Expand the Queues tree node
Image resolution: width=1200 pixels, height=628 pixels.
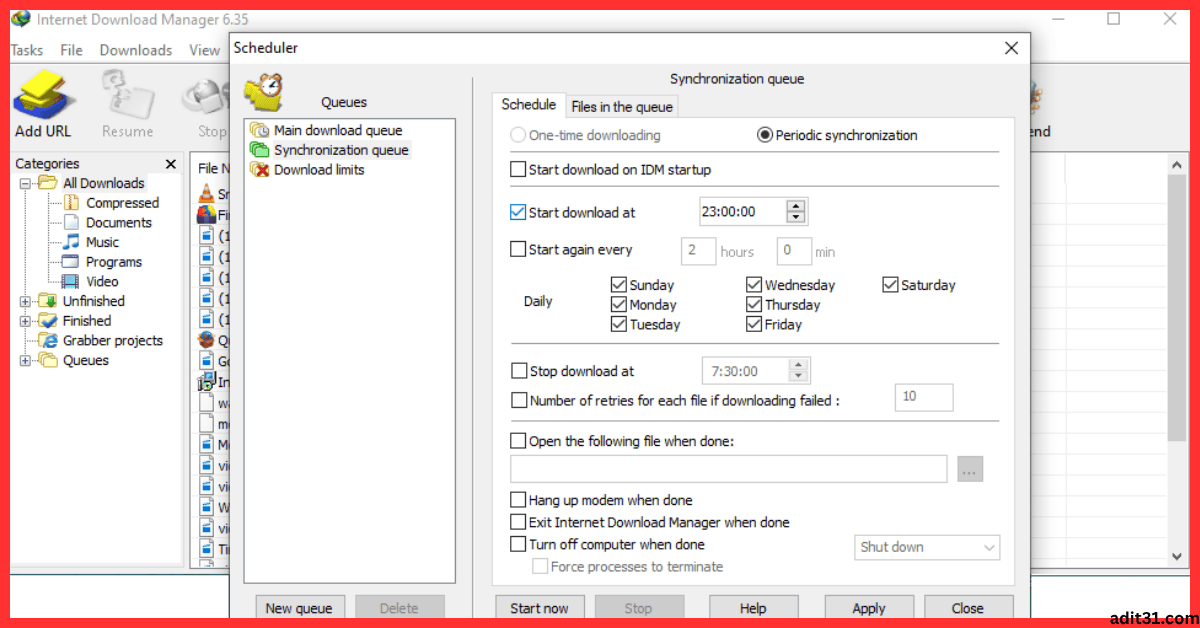tap(25, 360)
